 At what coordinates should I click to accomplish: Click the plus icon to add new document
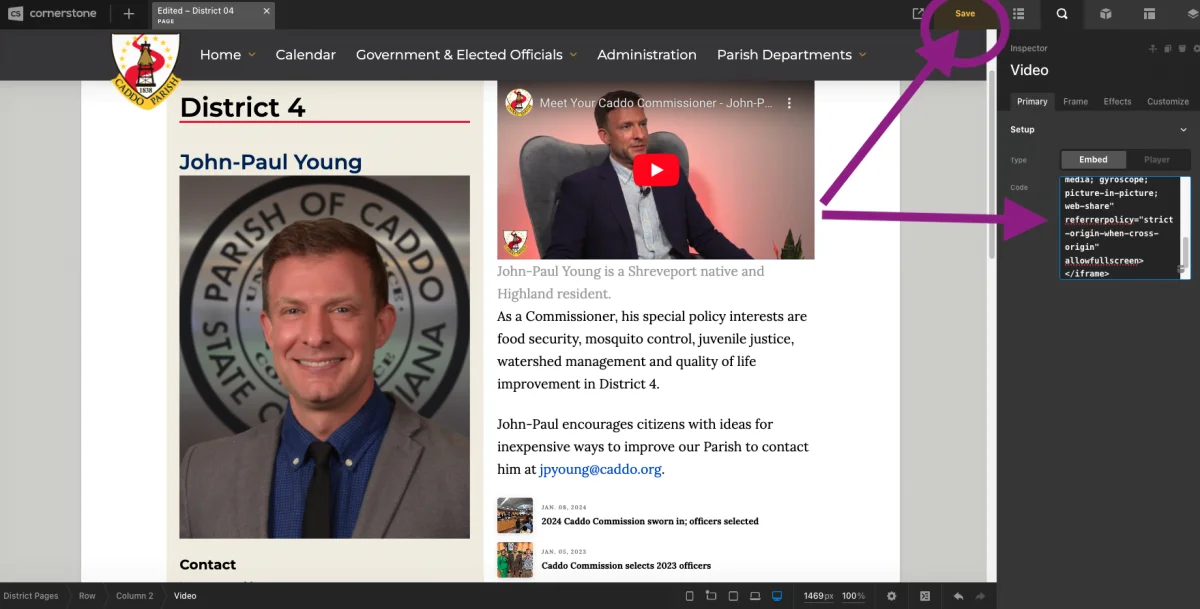click(x=128, y=14)
